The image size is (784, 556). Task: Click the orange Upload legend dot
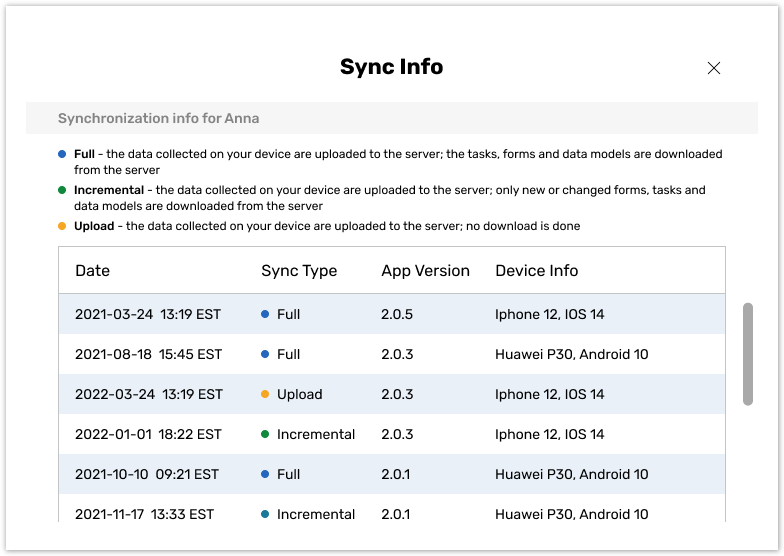(x=62, y=226)
